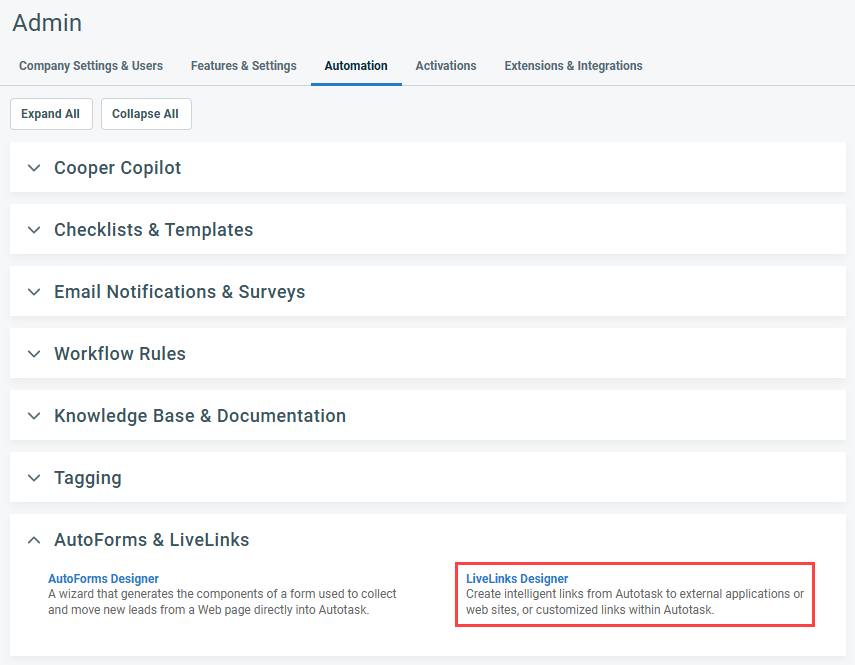
Task: Open the Extensions & Integrations tab
Action: pos(573,66)
